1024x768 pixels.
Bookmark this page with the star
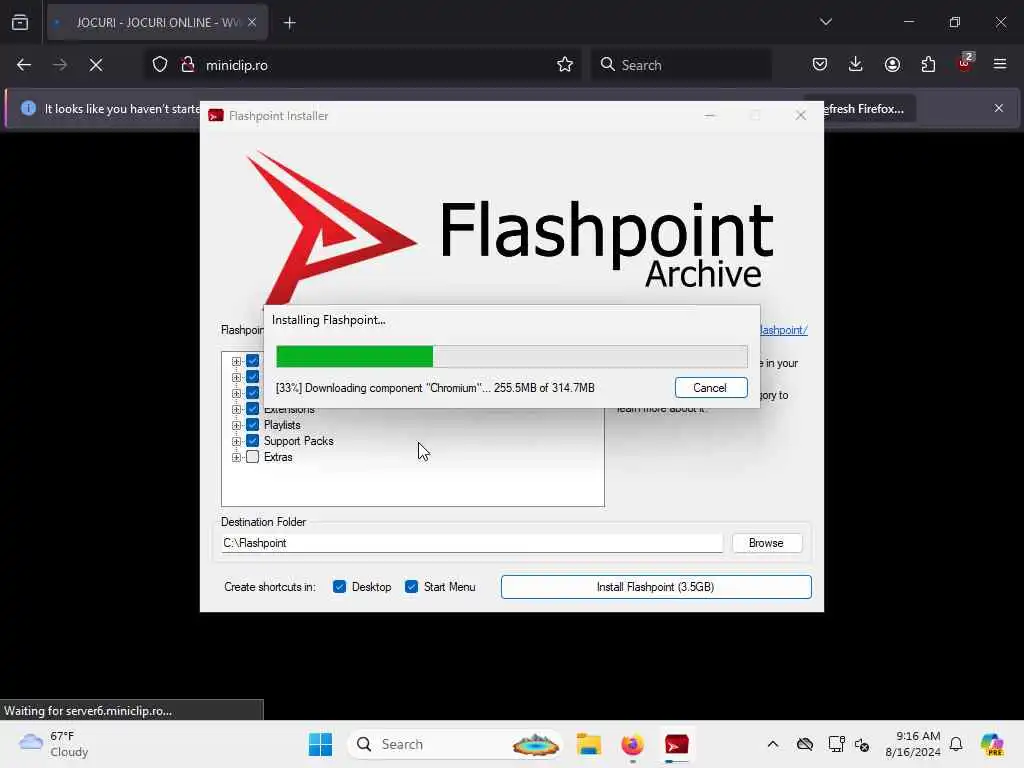point(565,65)
